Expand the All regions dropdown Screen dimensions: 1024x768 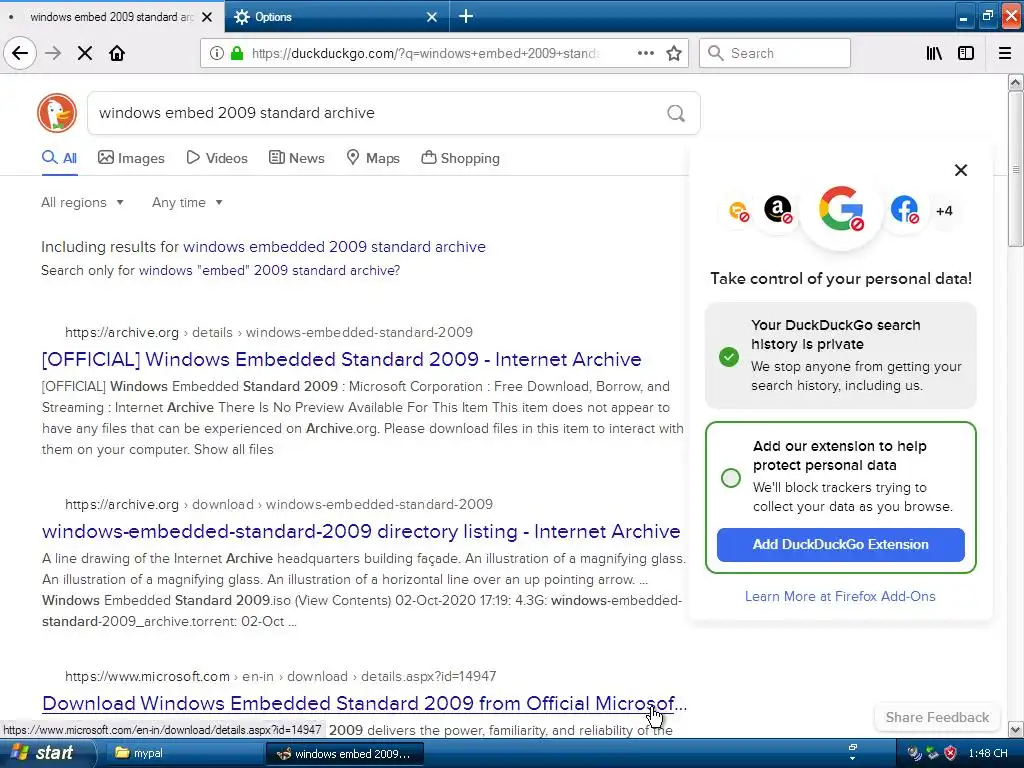(82, 202)
